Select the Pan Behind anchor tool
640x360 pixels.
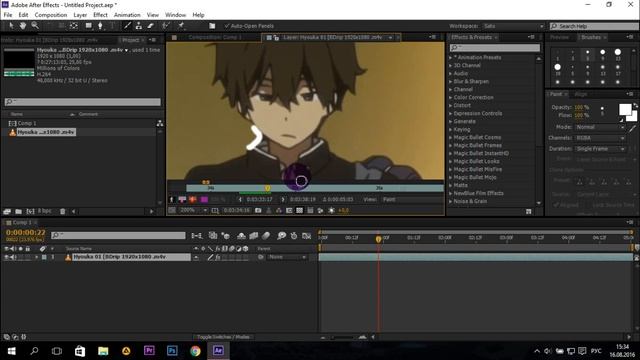point(73,26)
